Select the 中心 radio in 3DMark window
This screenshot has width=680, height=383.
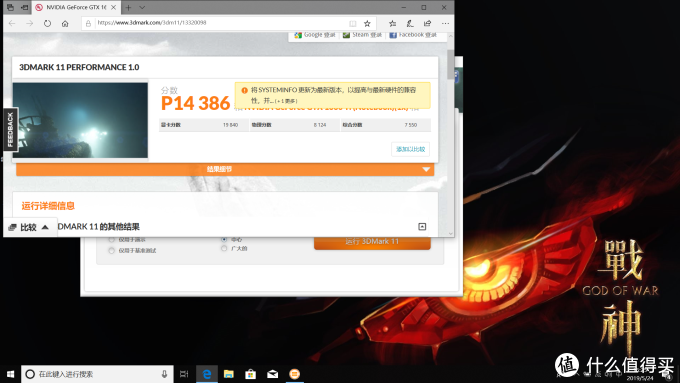tap(224, 239)
